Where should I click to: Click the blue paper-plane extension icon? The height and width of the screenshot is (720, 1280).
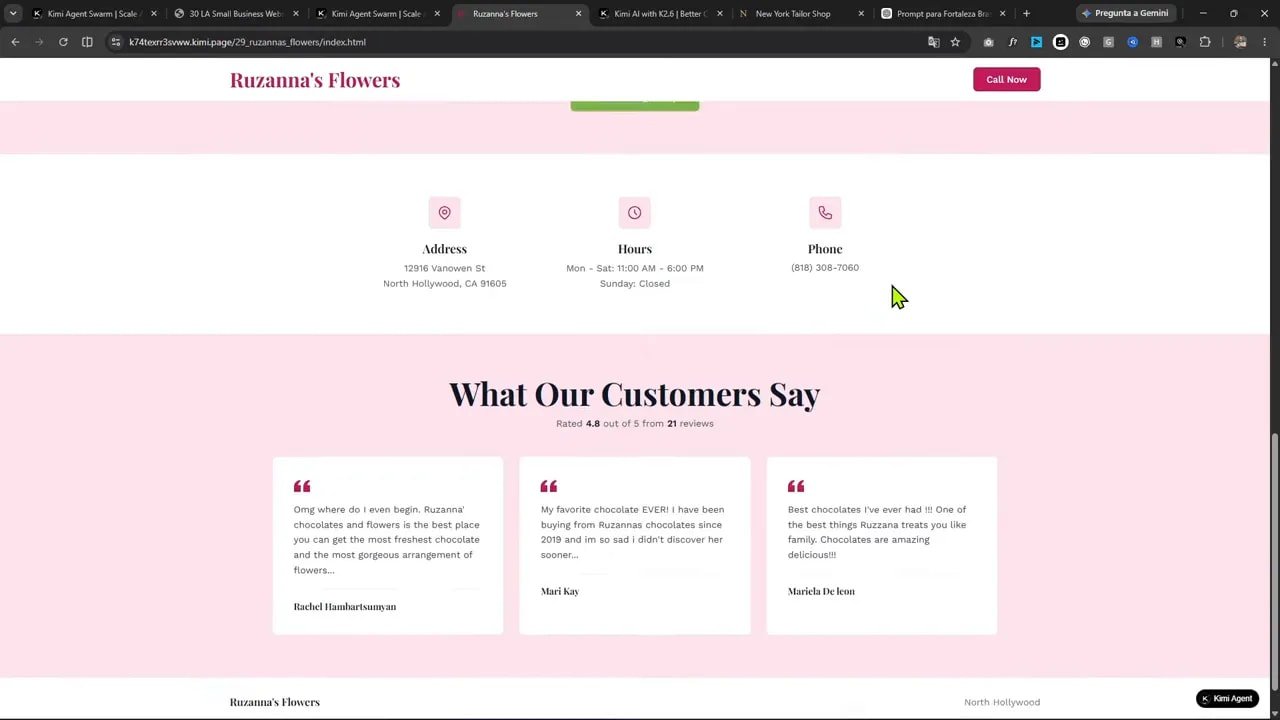[x=1037, y=42]
